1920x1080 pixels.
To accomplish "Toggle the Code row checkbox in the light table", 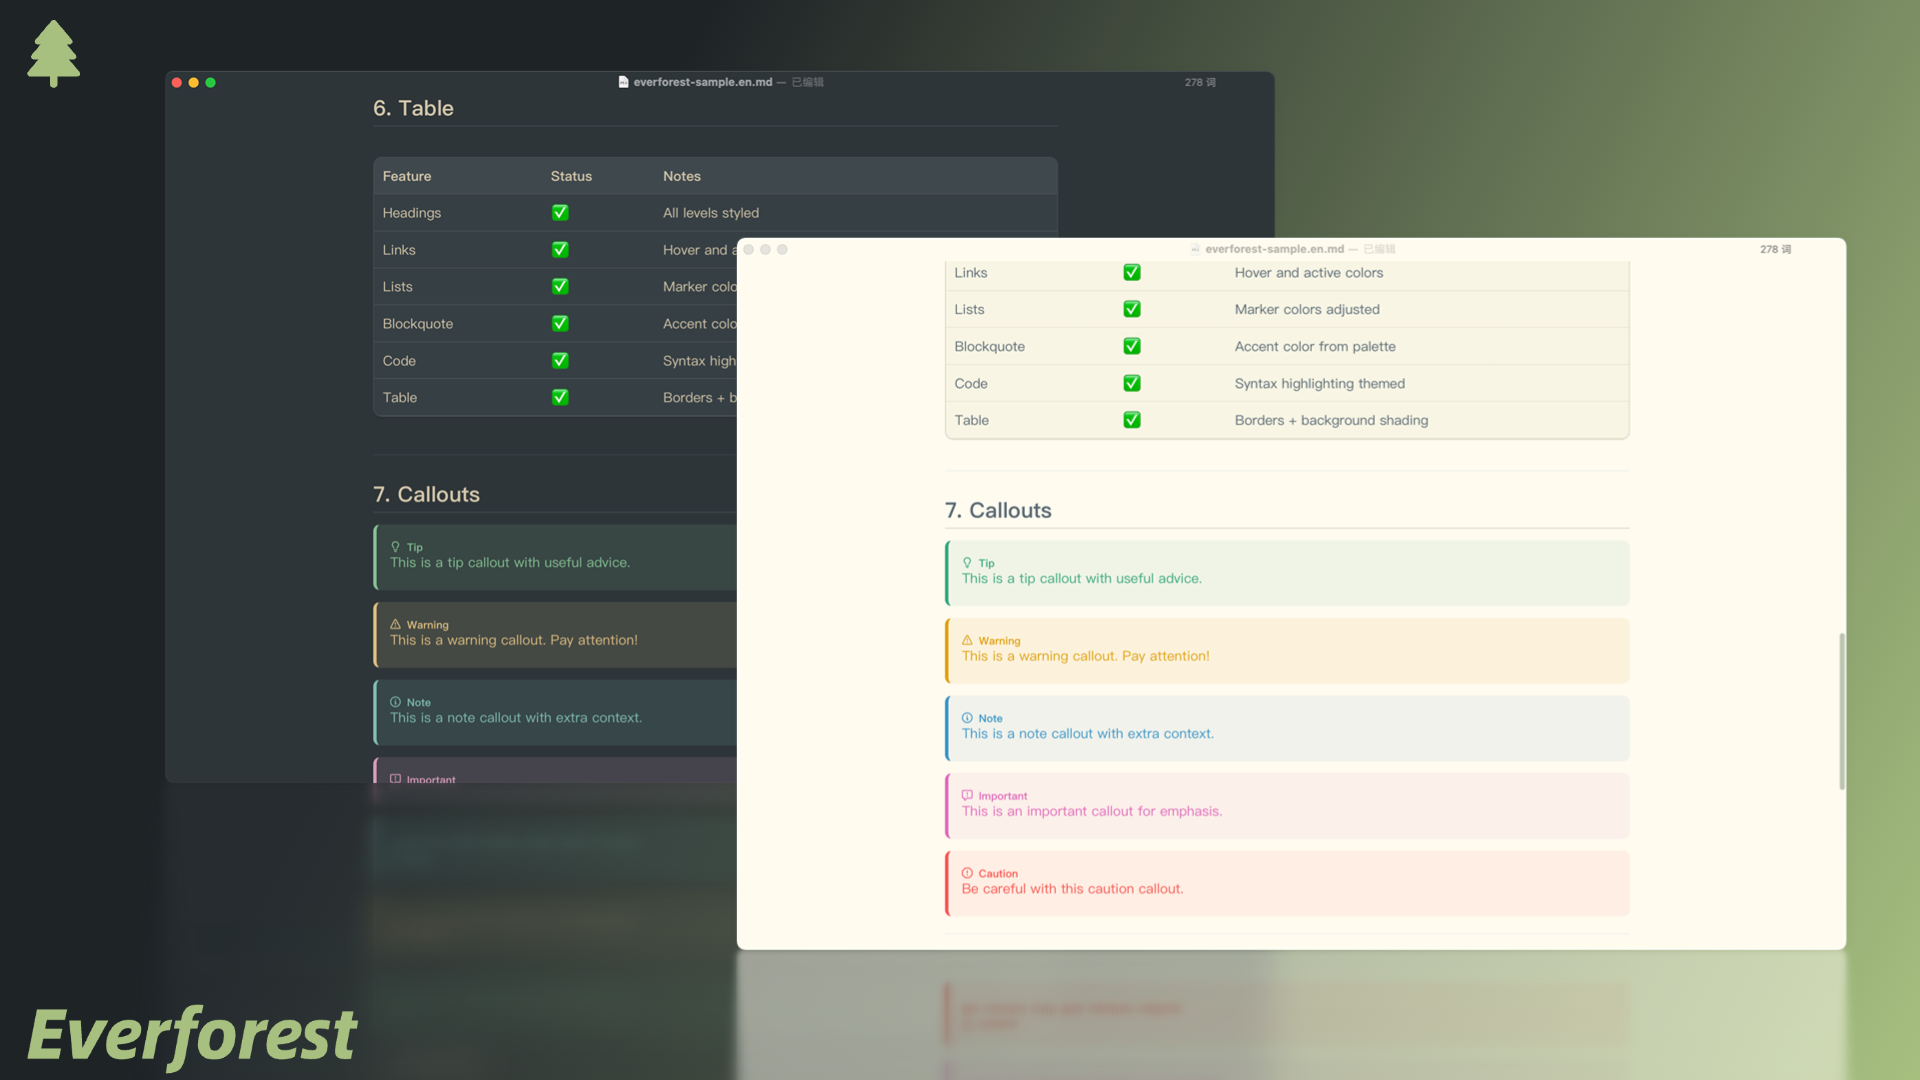I will pyautogui.click(x=1131, y=383).
